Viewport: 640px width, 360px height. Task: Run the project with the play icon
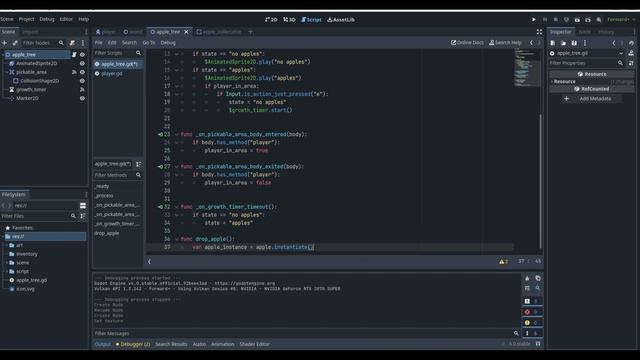click(533, 20)
